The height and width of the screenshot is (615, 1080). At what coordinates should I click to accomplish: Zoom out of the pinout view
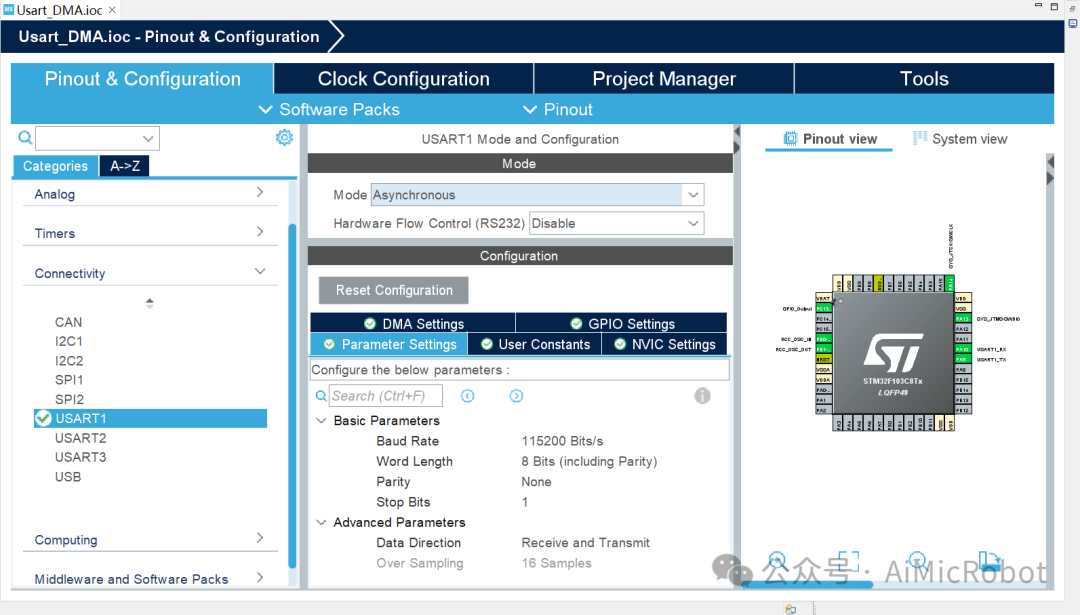point(917,561)
